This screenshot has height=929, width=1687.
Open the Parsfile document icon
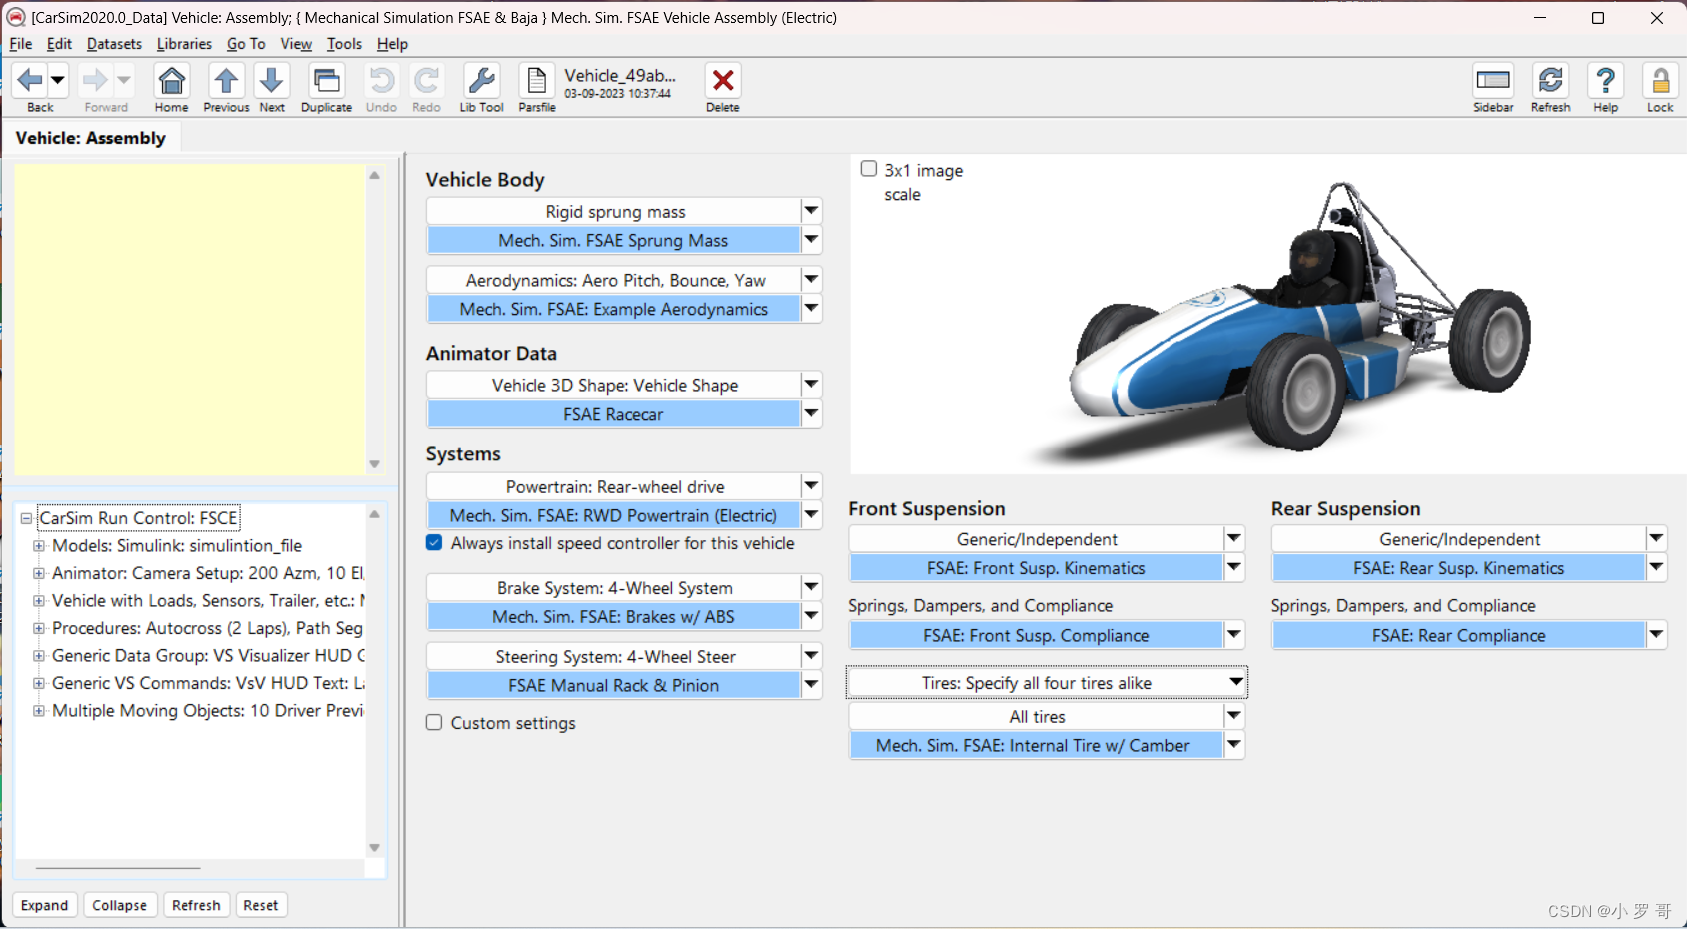537,80
